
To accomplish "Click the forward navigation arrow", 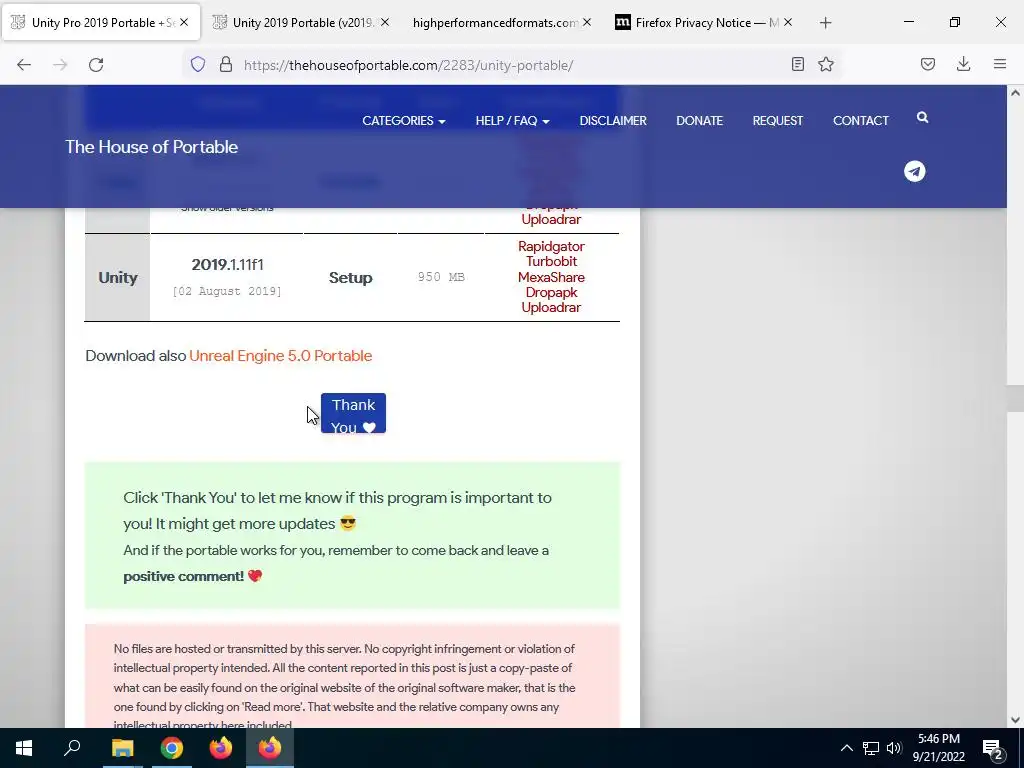I will click(60, 65).
